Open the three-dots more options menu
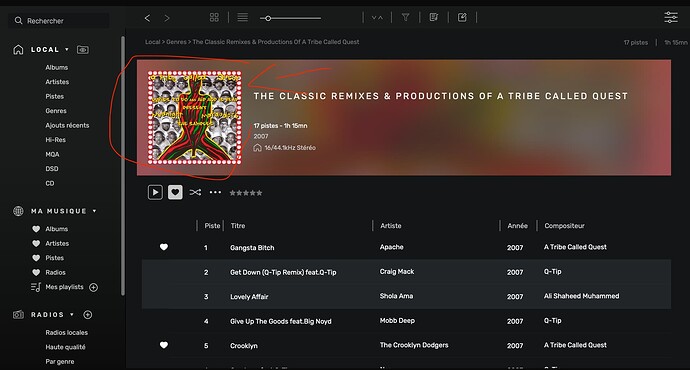 pos(215,192)
